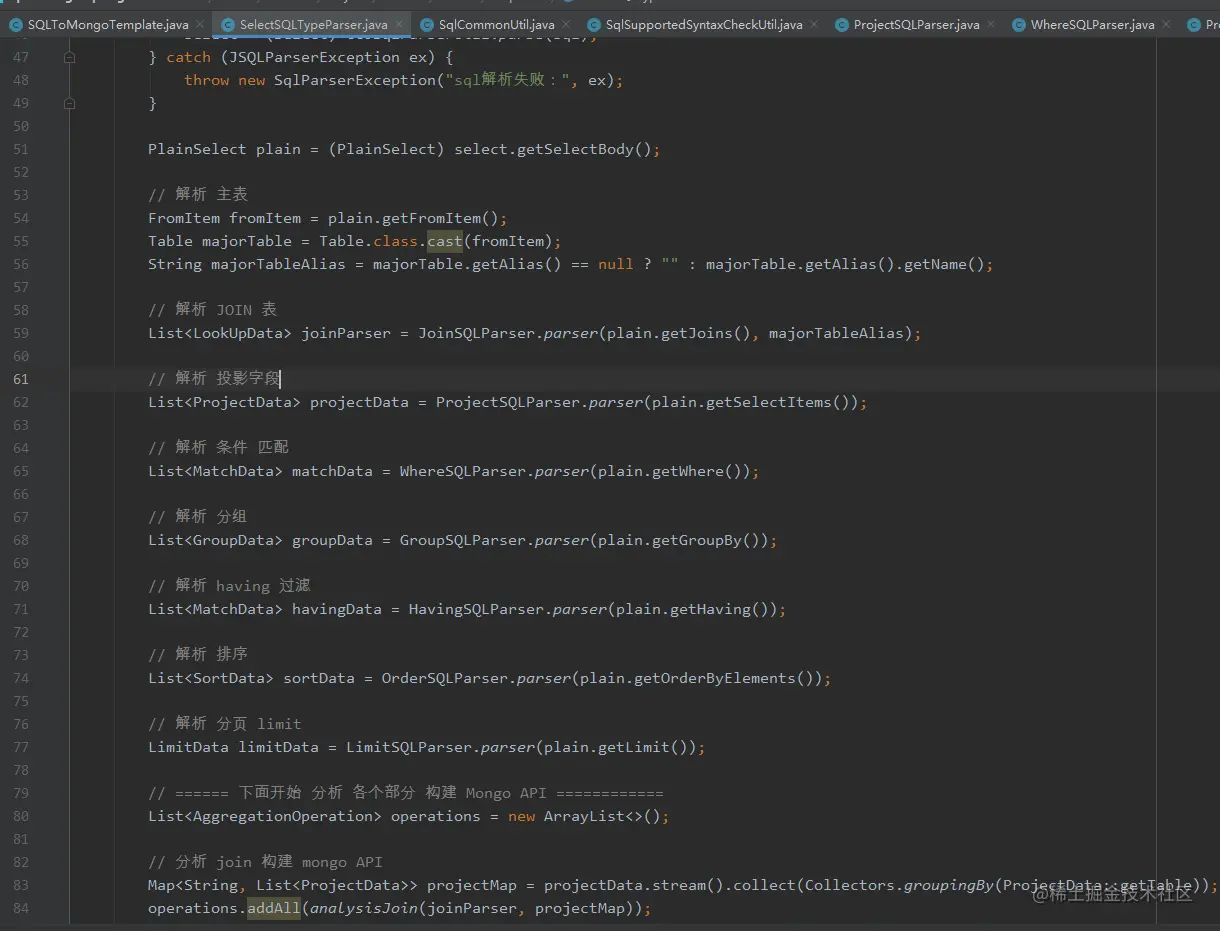Click the comment '// 解析 having 过滤'
The height and width of the screenshot is (931, 1220).
coord(230,586)
